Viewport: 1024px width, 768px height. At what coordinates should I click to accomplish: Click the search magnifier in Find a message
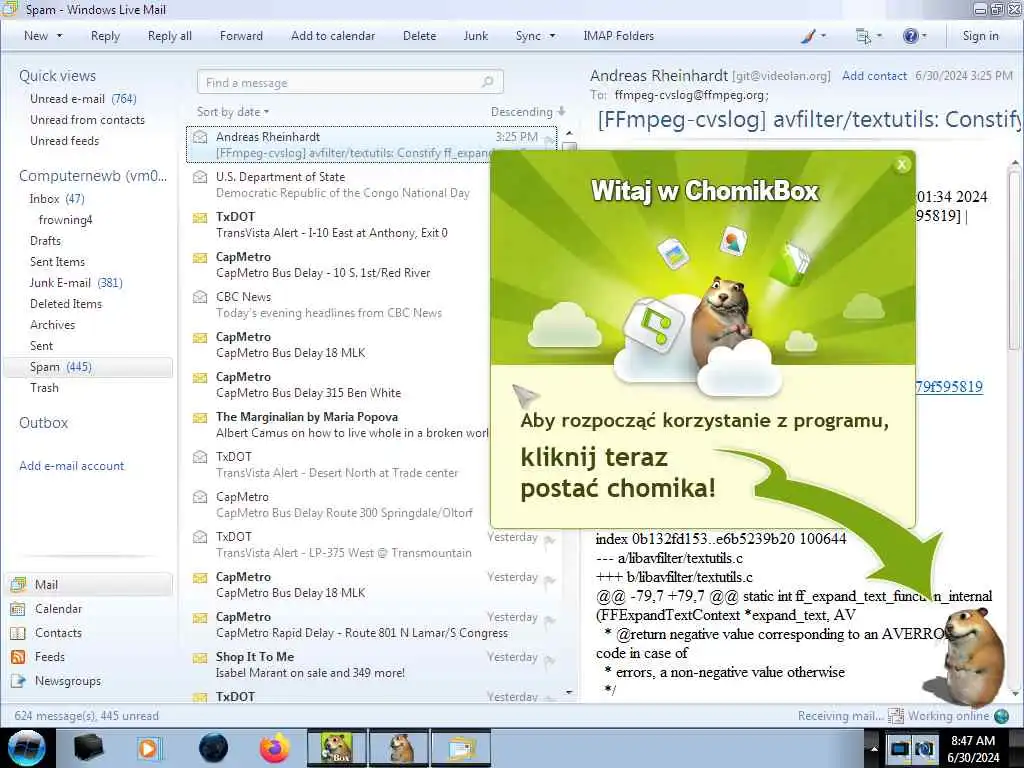487,82
